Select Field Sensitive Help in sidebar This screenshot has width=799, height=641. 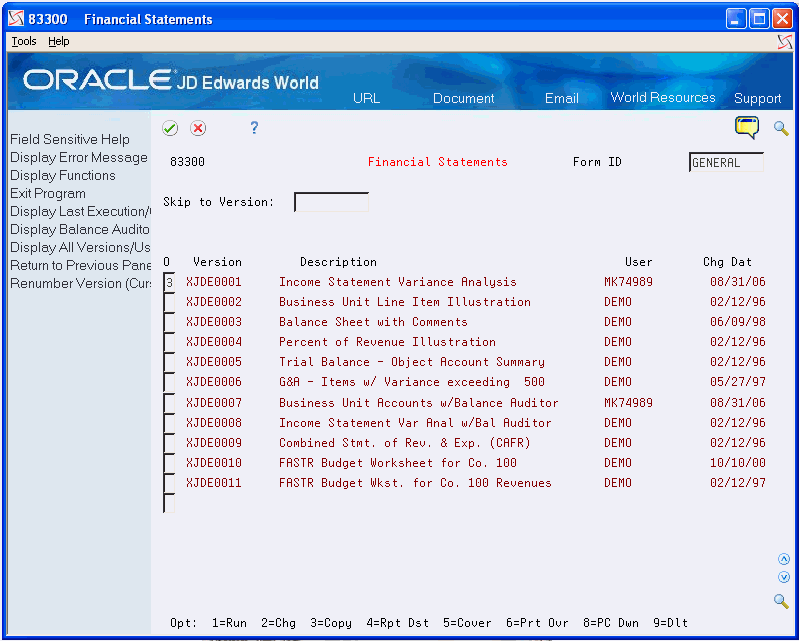70,139
